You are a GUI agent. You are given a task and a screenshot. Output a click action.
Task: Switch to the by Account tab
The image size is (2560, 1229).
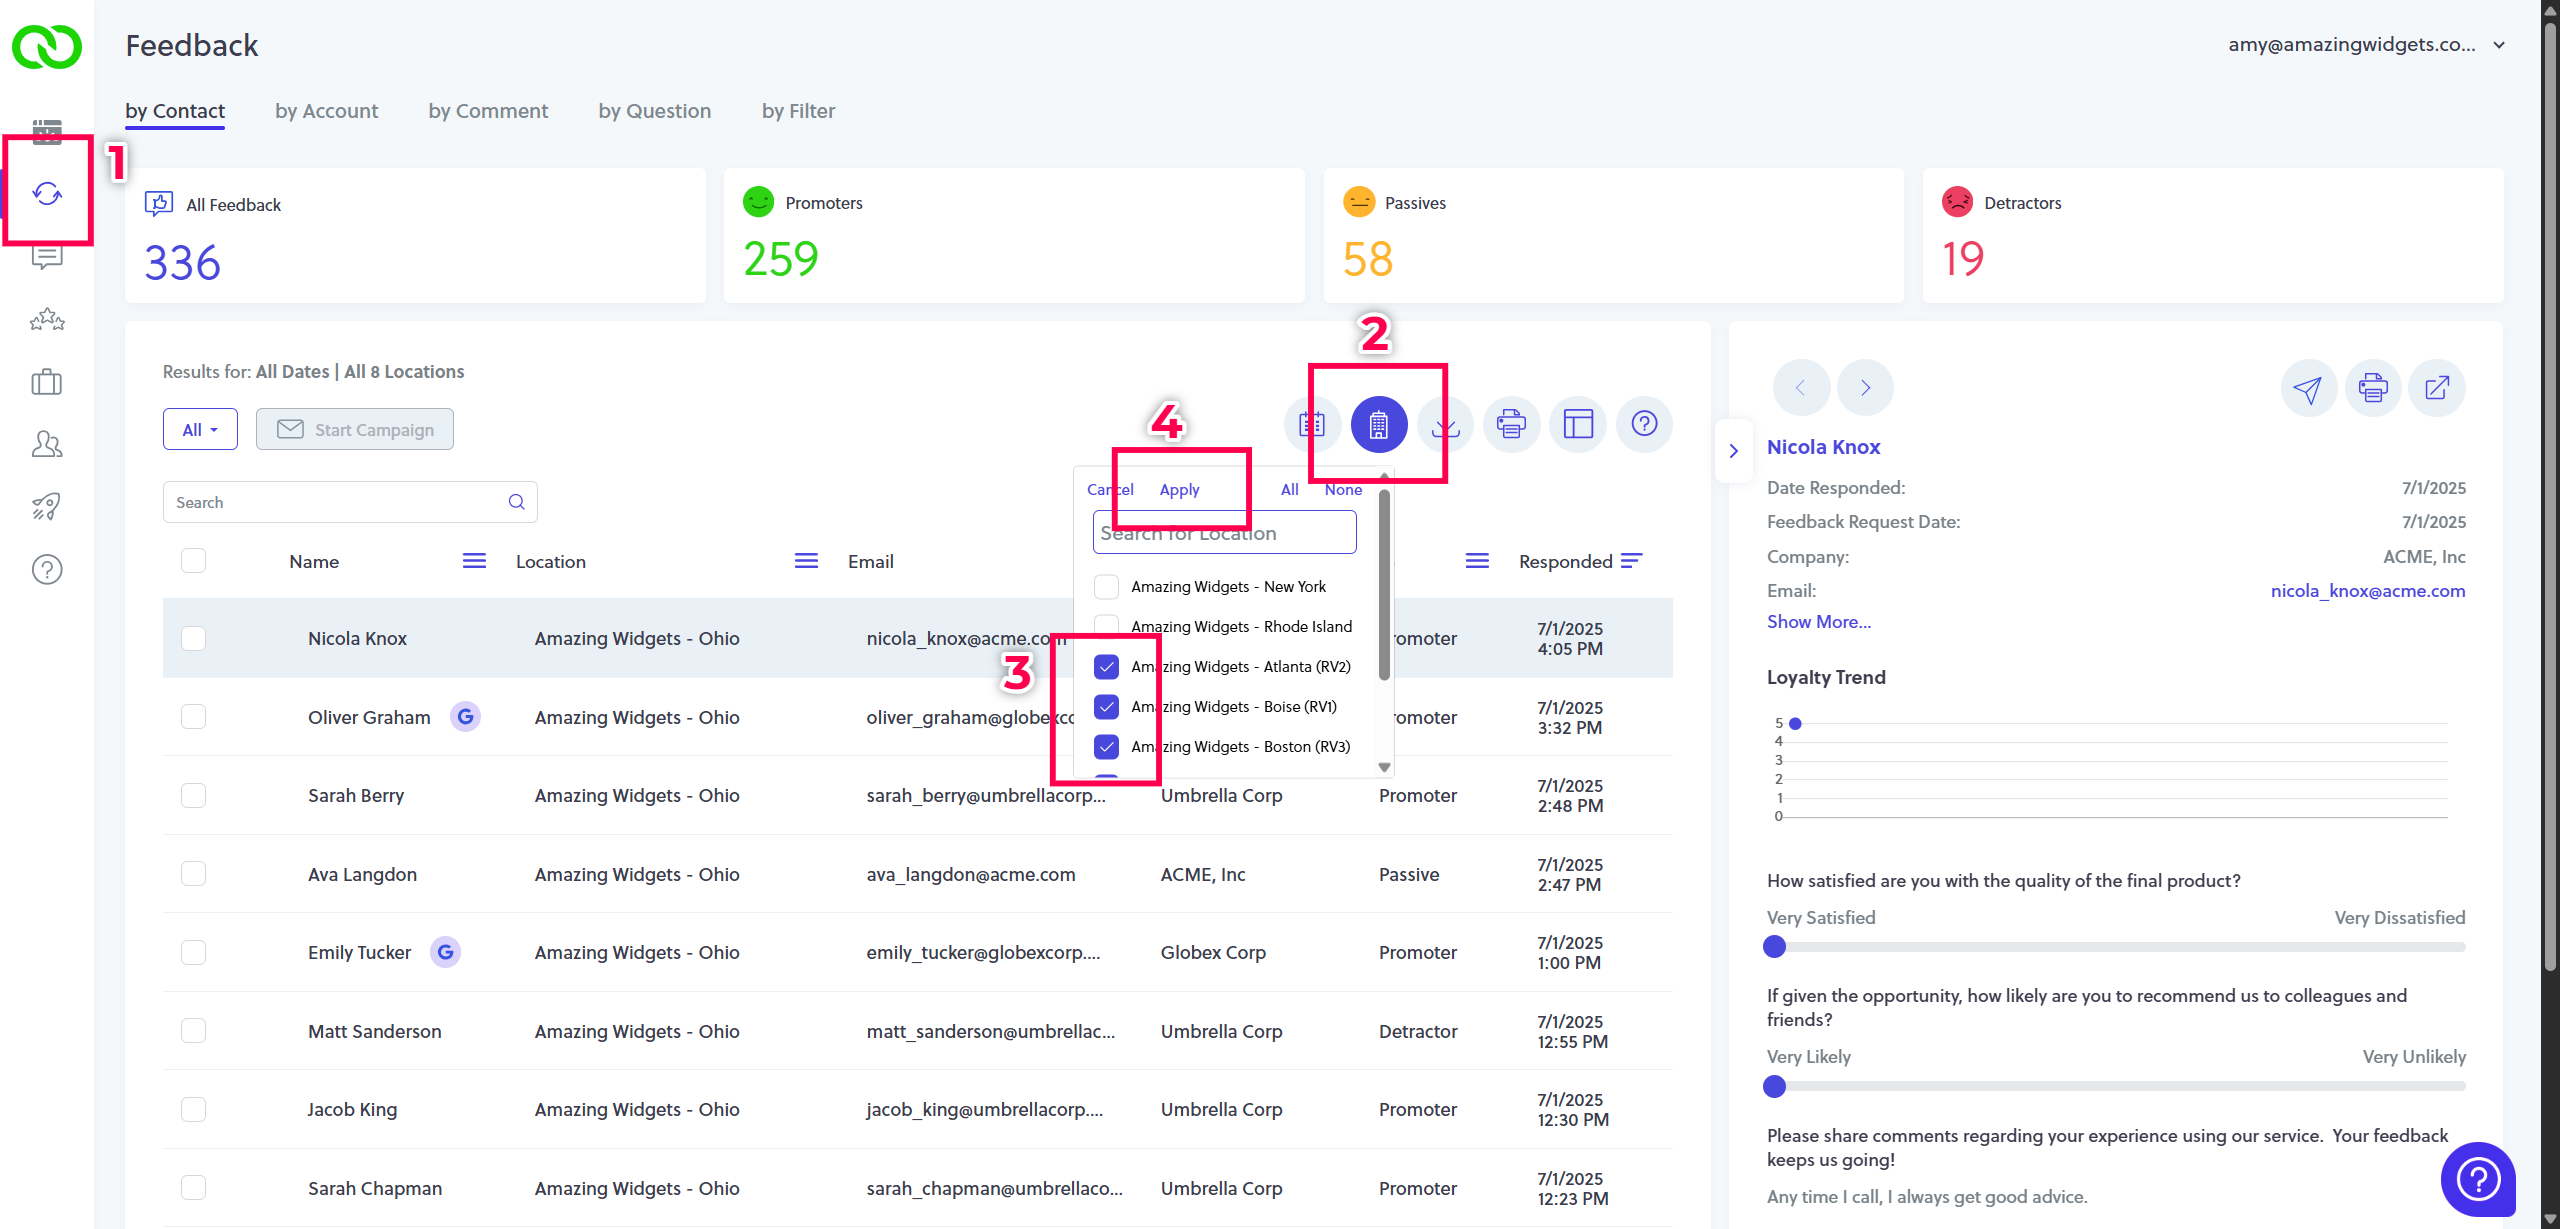pyautogui.click(x=326, y=111)
